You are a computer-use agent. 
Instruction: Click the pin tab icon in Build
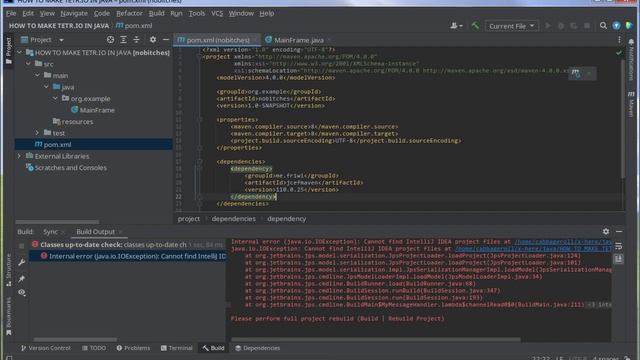[22, 278]
